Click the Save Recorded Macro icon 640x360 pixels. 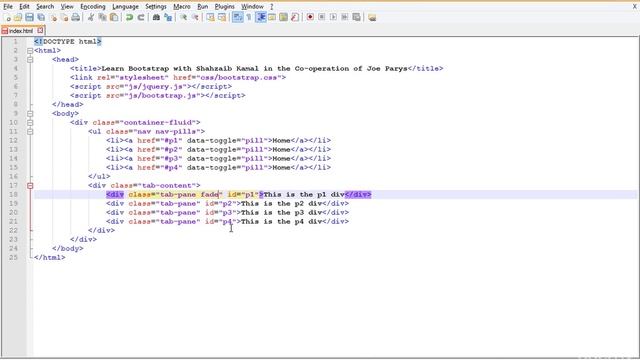click(356, 18)
